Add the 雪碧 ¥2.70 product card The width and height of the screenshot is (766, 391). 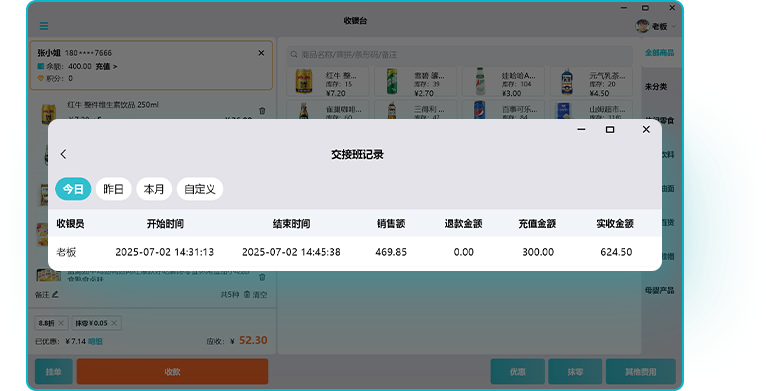point(416,81)
